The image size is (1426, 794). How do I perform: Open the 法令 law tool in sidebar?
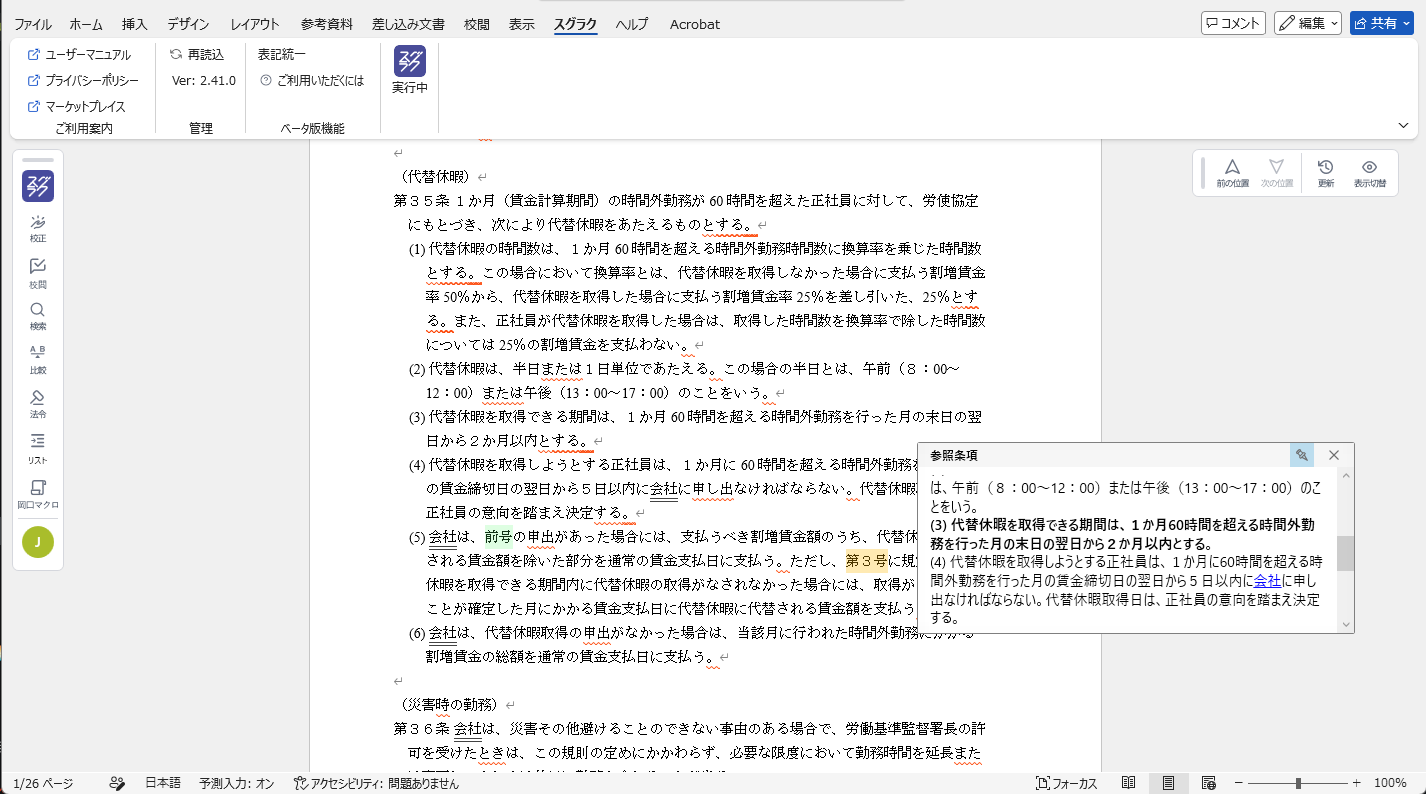point(38,403)
